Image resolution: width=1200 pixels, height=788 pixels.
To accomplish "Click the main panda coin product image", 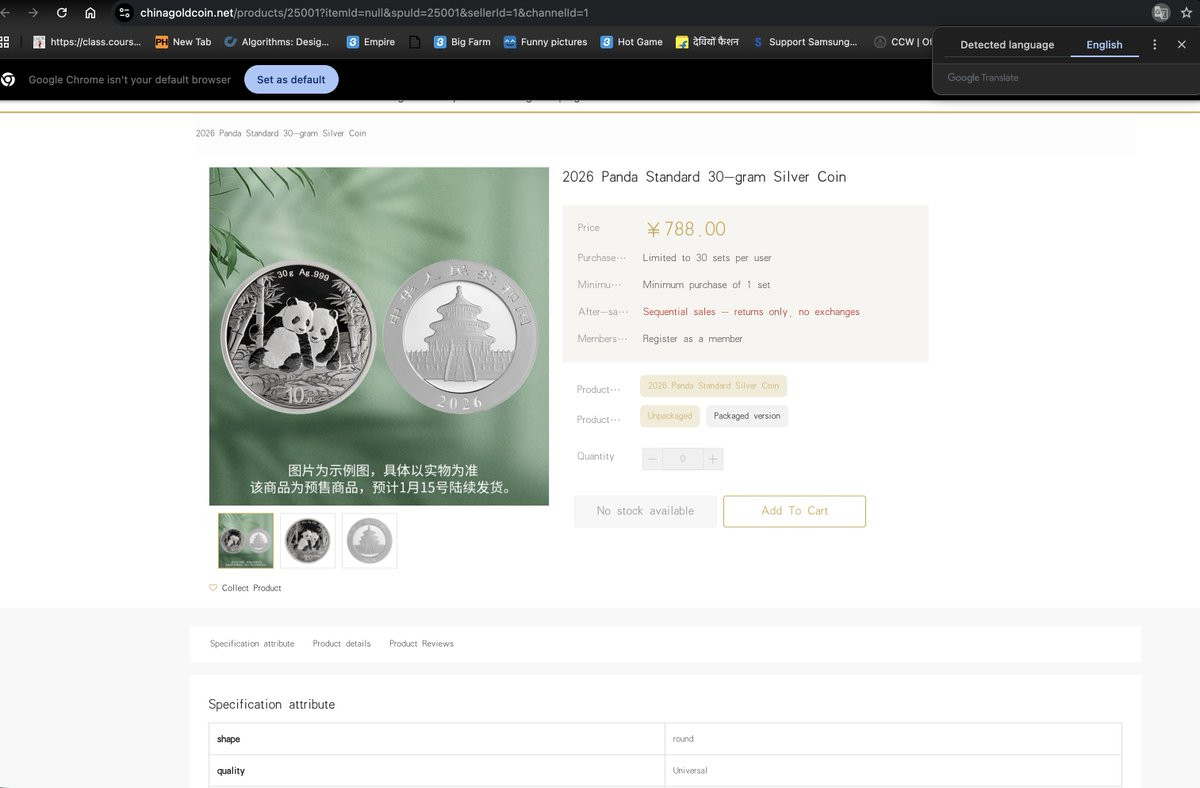I will click(x=379, y=336).
